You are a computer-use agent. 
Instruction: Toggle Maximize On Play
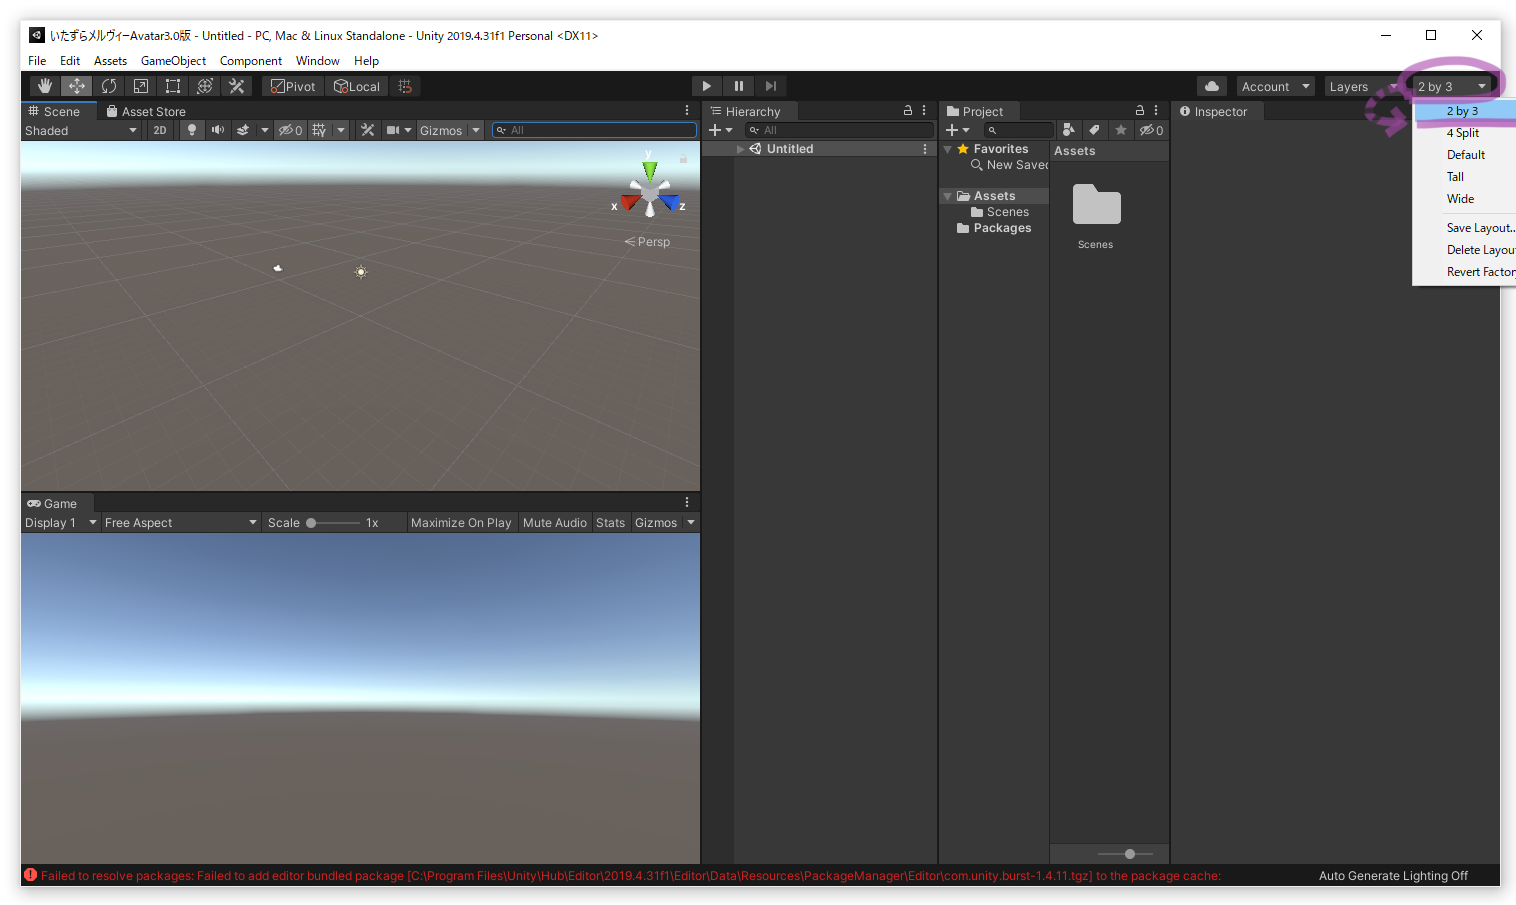(x=461, y=522)
